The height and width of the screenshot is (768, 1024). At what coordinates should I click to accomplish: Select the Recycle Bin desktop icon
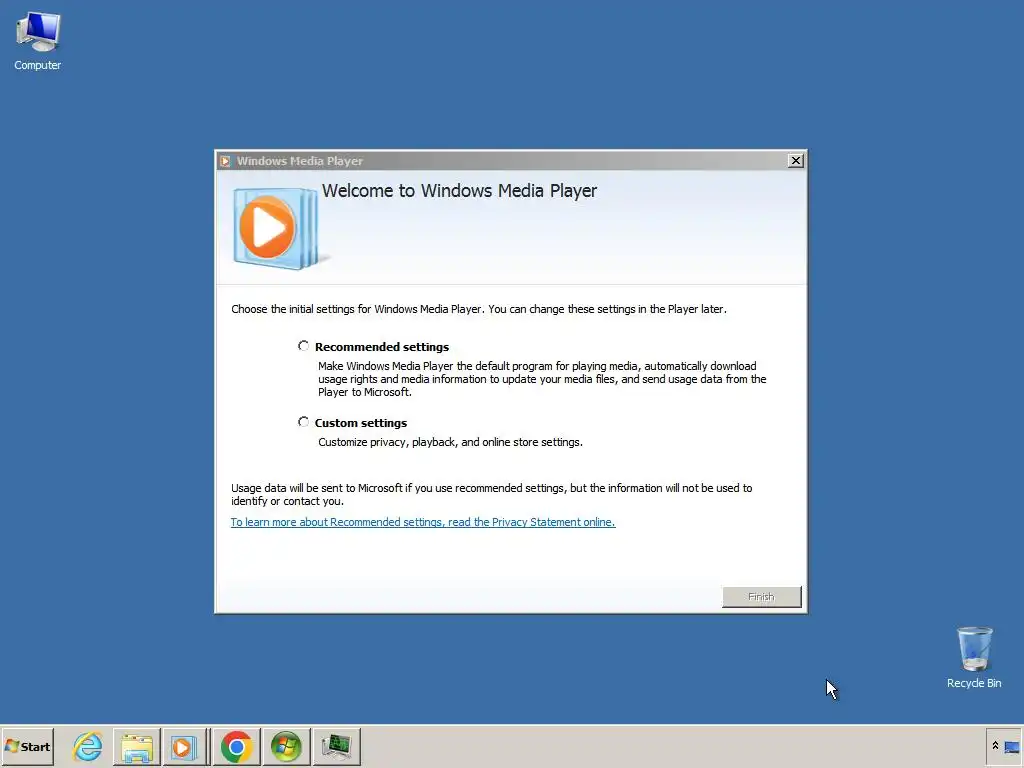pyautogui.click(x=974, y=658)
